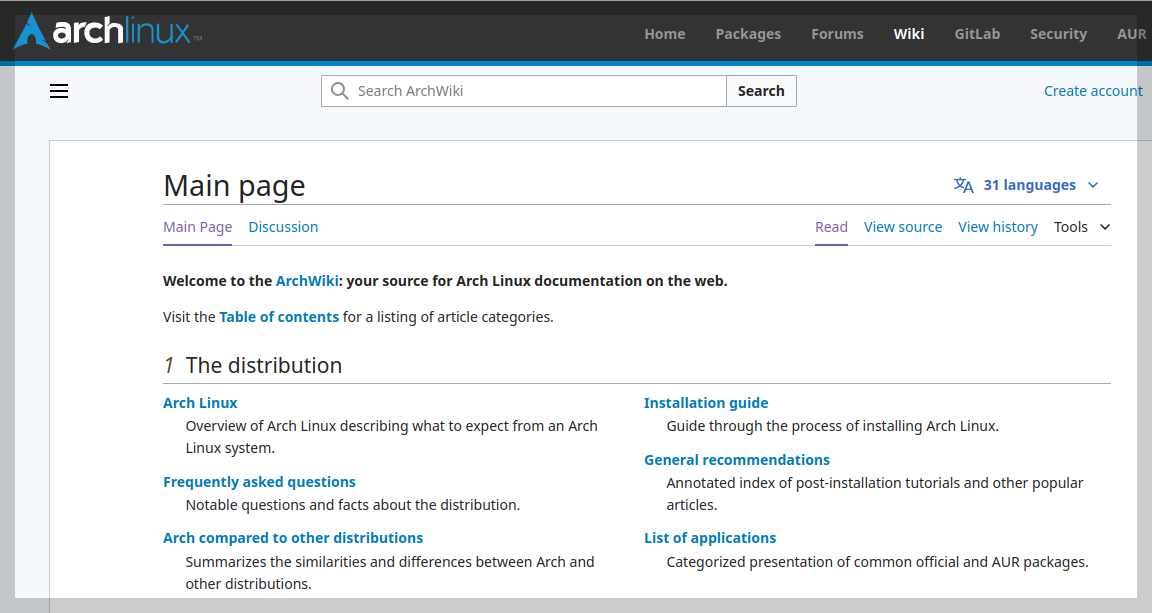Open the Installation guide link
Image resolution: width=1152 pixels, height=613 pixels.
[706, 403]
